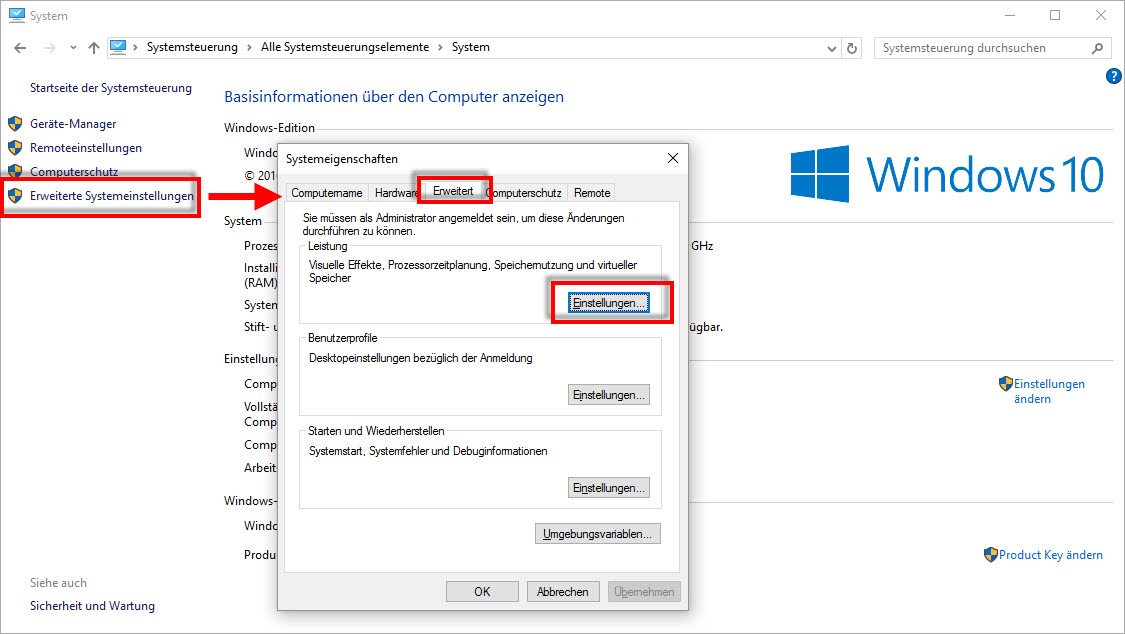Image resolution: width=1125 pixels, height=634 pixels.
Task: Navigate back with the back arrow
Action: point(20,47)
